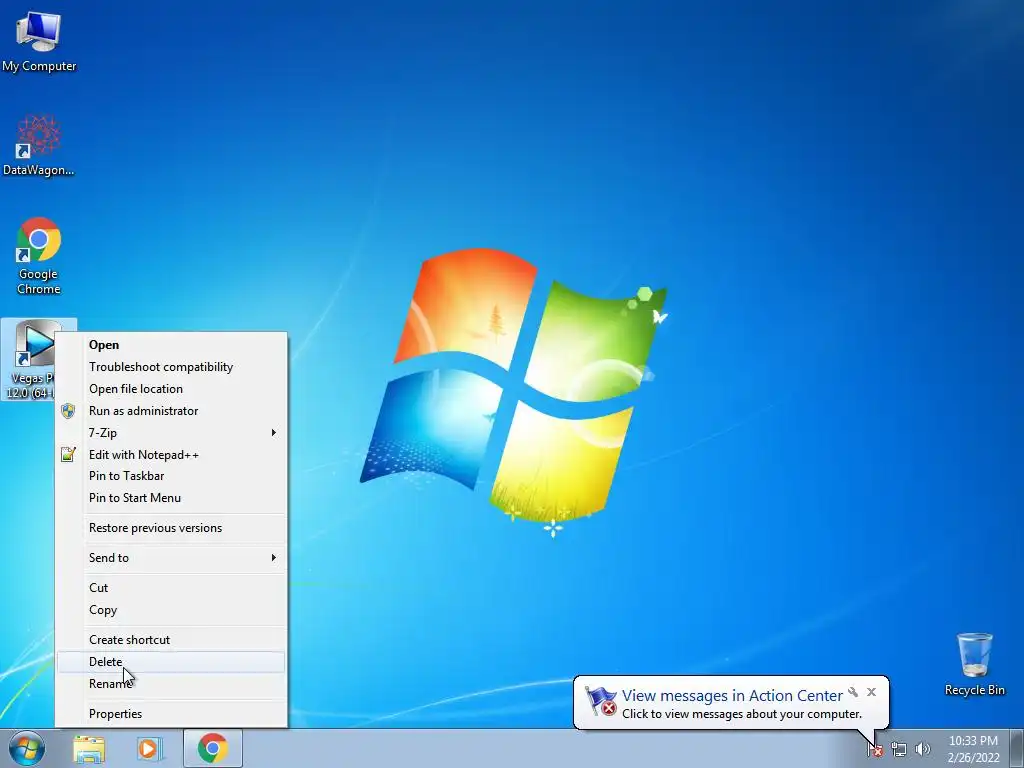
Task: Select the My Computer desktop icon
Action: [39, 42]
